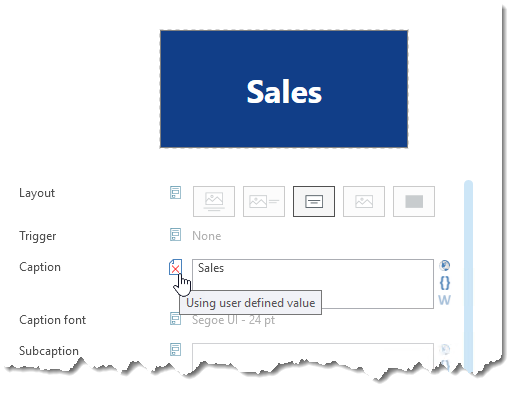Click the globe icon beside Caption field
Screen dimensions: 512x394
point(445,266)
